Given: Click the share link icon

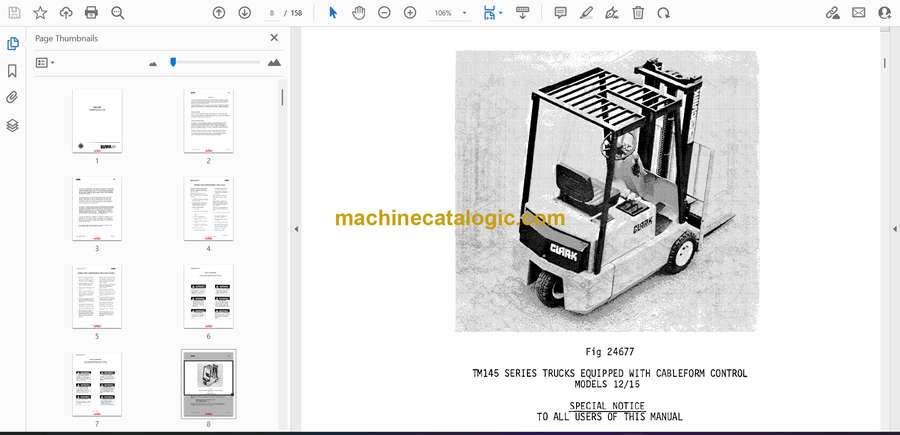Looking at the screenshot, I should pyautogui.click(x=833, y=13).
